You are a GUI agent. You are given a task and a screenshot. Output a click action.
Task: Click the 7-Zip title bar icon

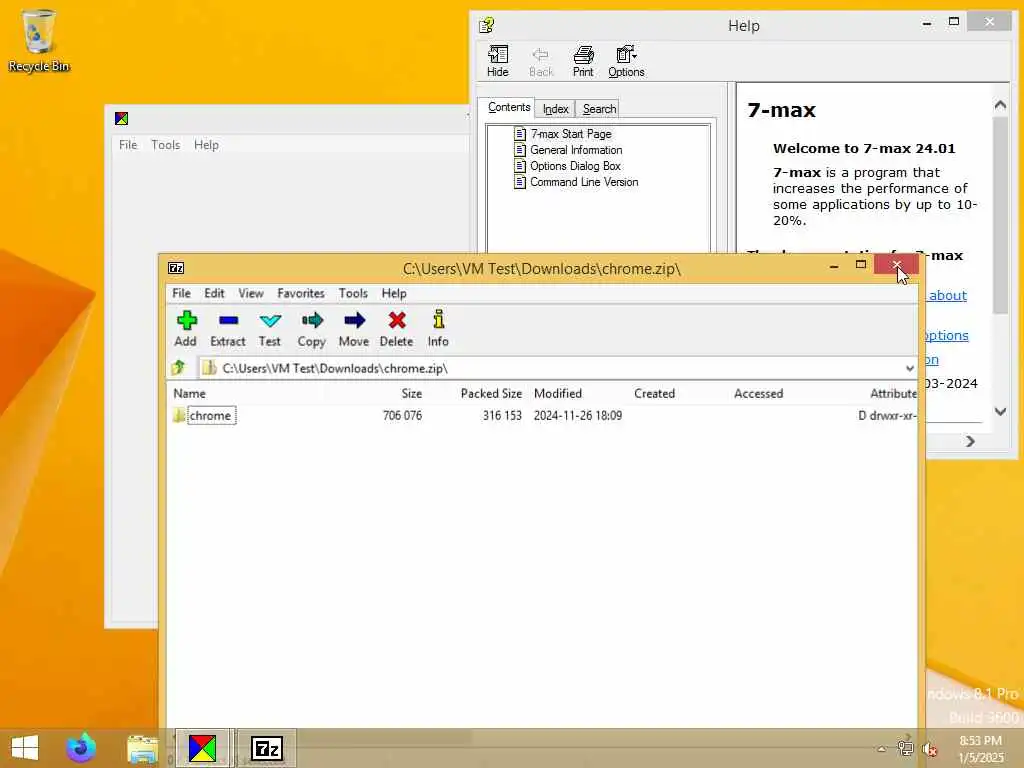pos(176,268)
